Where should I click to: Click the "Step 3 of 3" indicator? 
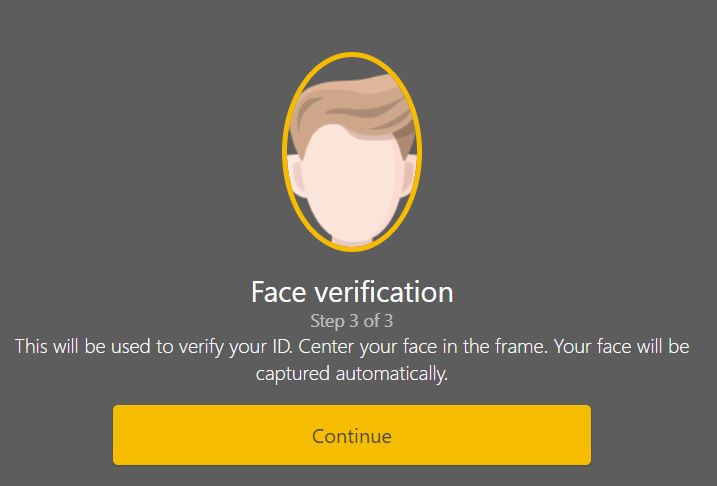352,322
